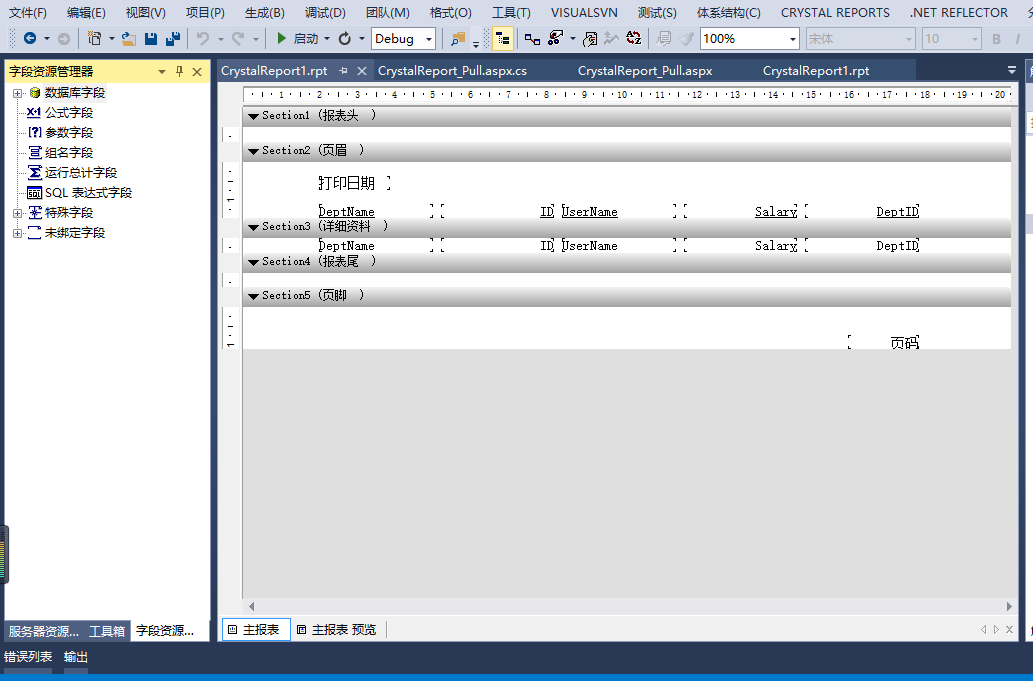Click the insert chart icon
The height and width of the screenshot is (681, 1033).
pyautogui.click(x=612, y=39)
